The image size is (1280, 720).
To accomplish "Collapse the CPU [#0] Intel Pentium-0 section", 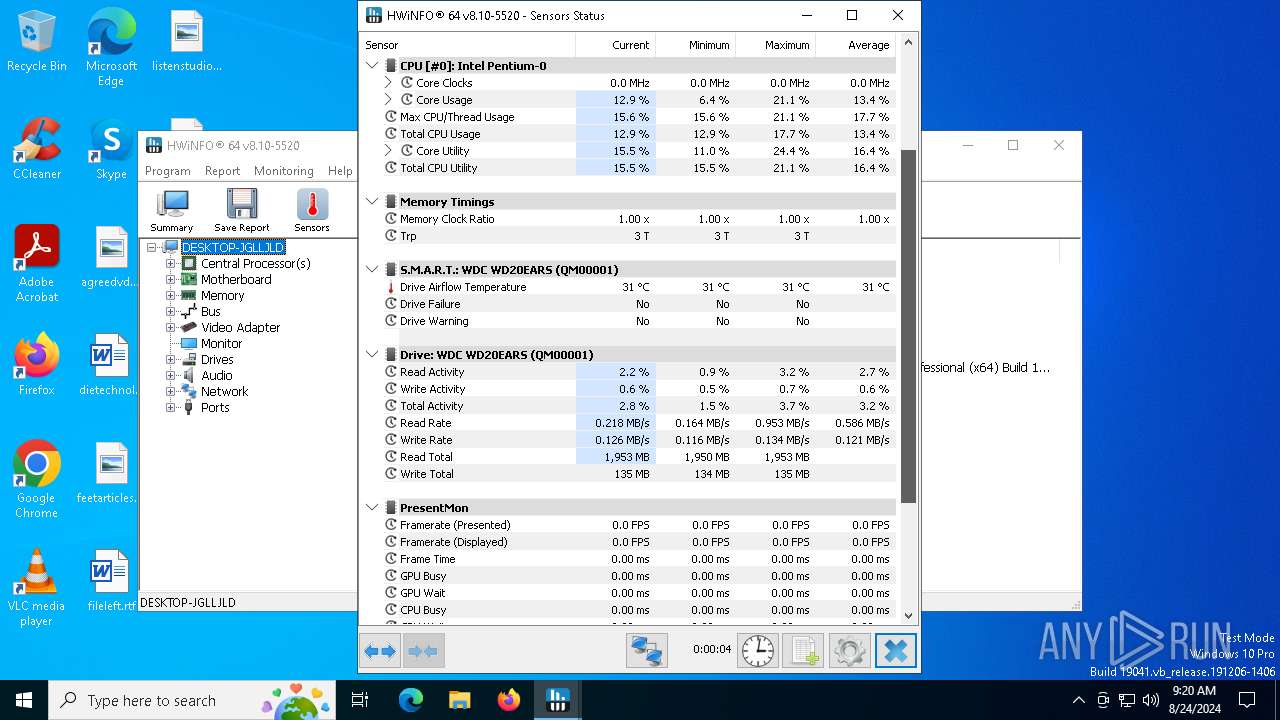I will pos(372,66).
